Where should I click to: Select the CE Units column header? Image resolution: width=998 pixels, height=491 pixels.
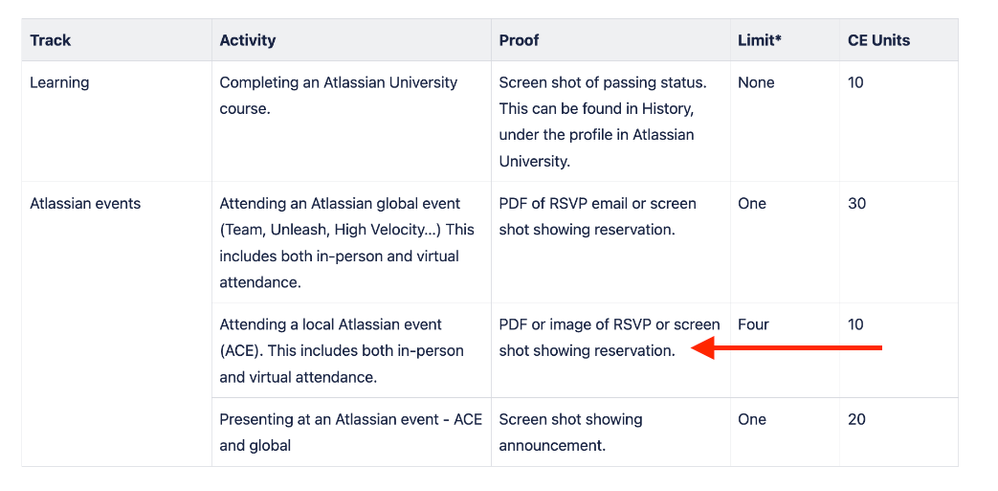click(x=878, y=40)
